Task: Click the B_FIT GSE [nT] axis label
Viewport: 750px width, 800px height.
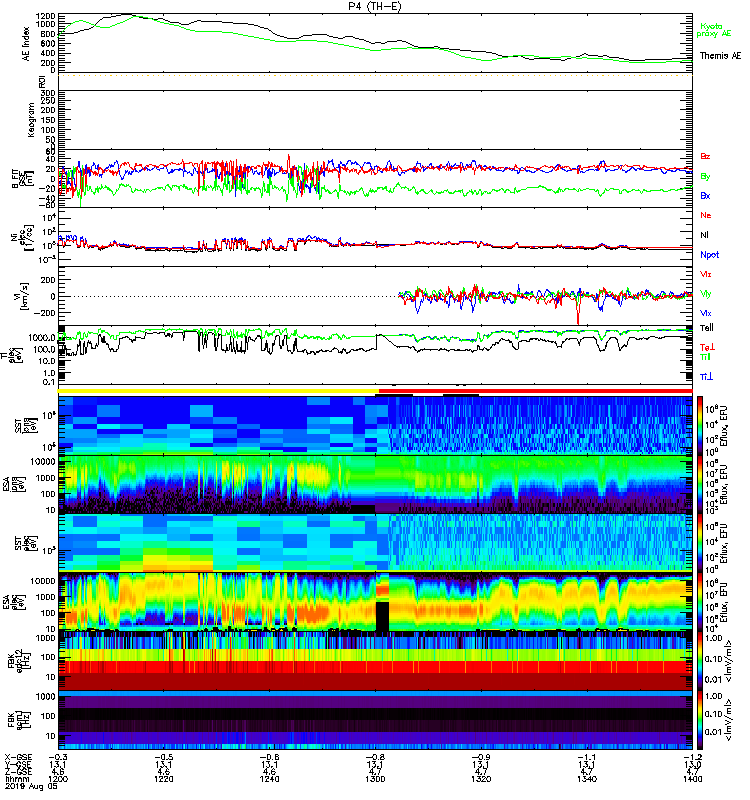Action: [21, 179]
